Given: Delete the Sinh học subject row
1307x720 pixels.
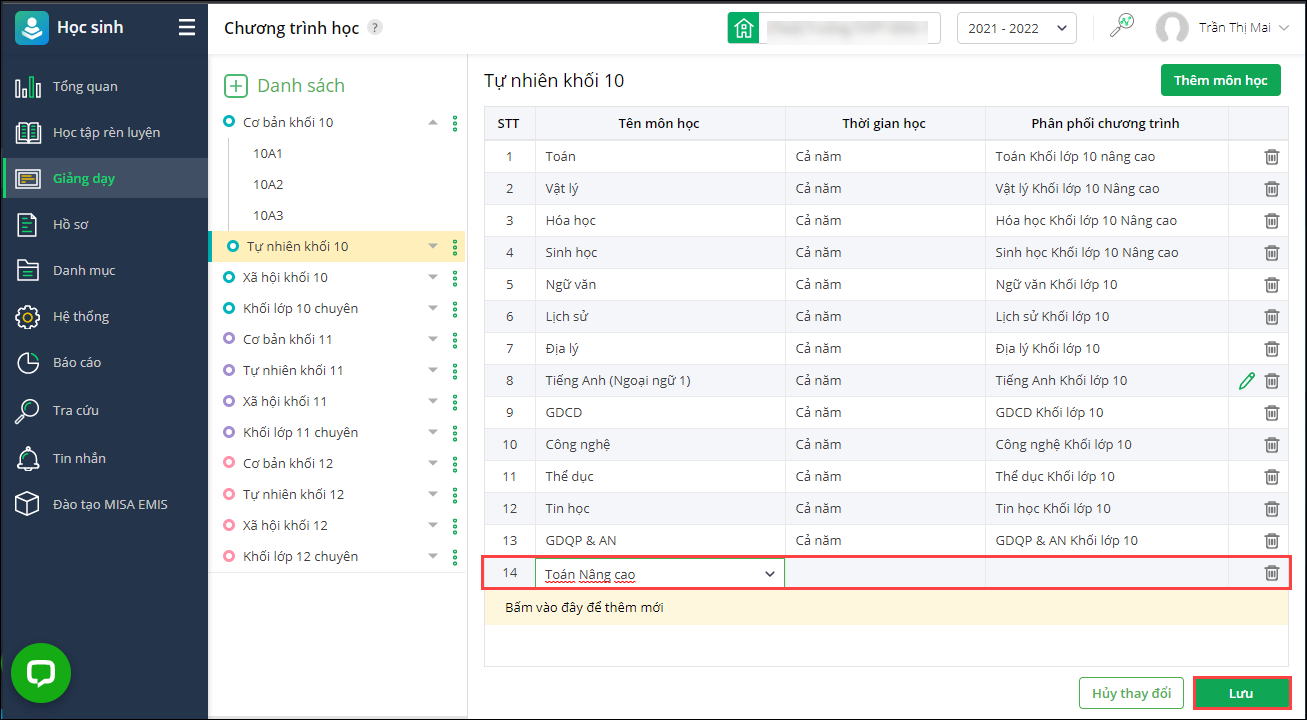Looking at the screenshot, I should pyautogui.click(x=1272, y=253).
